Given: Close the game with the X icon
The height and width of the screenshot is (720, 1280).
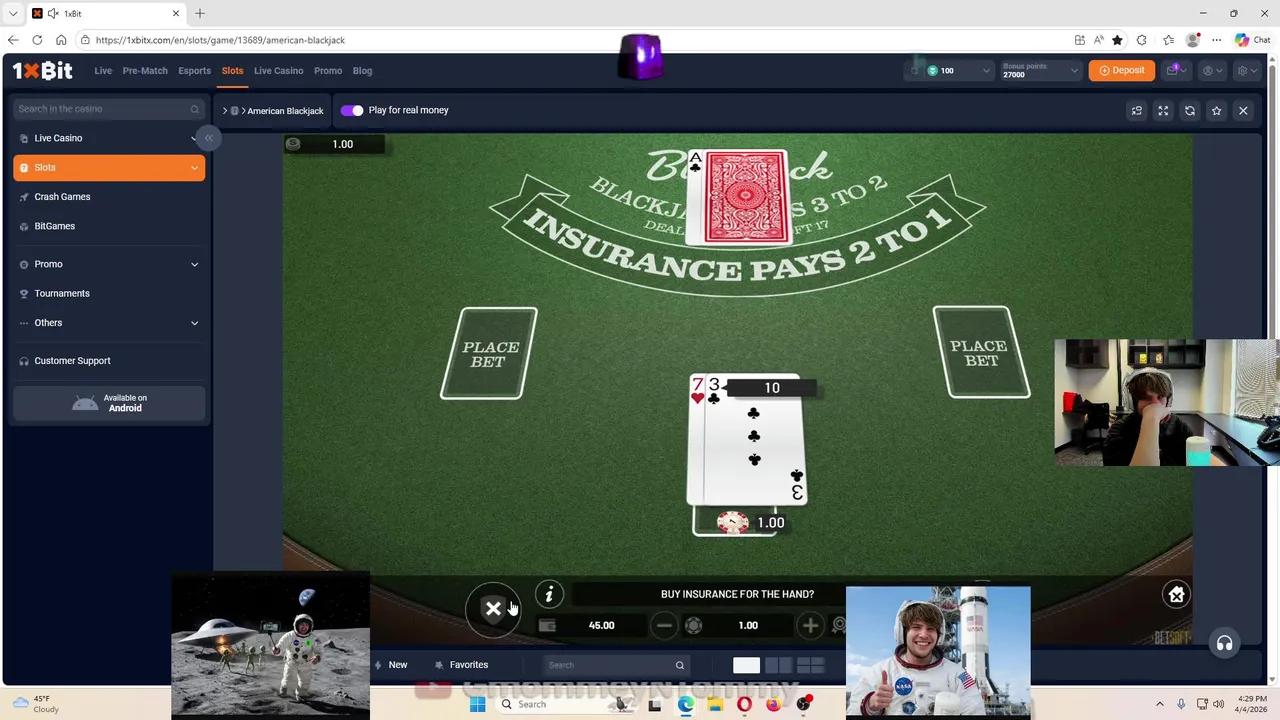Looking at the screenshot, I should coord(1243,110).
